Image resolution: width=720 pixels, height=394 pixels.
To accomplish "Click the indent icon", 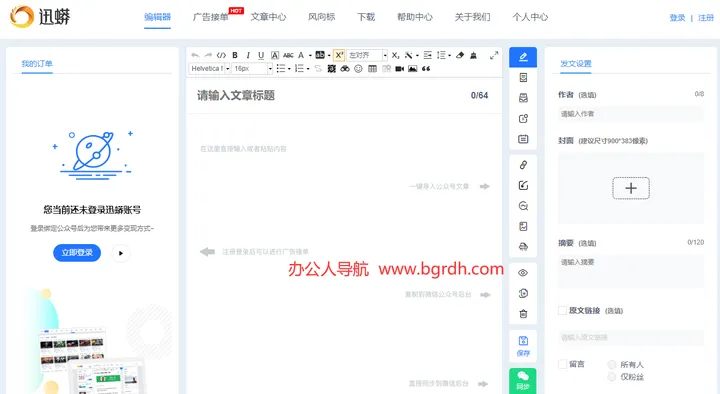I will tap(428, 55).
